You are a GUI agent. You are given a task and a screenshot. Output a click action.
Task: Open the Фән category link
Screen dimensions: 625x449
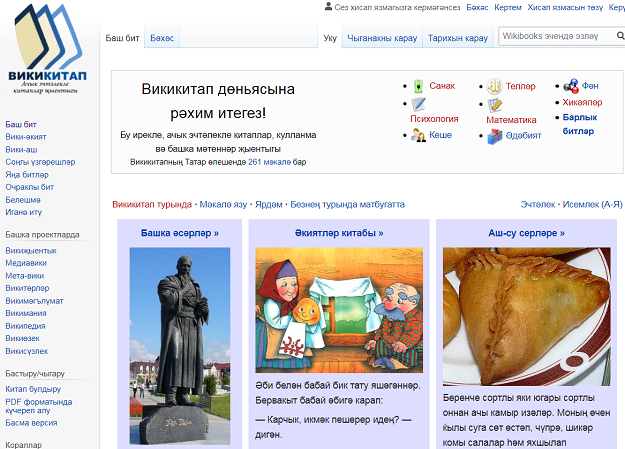[x=590, y=86]
